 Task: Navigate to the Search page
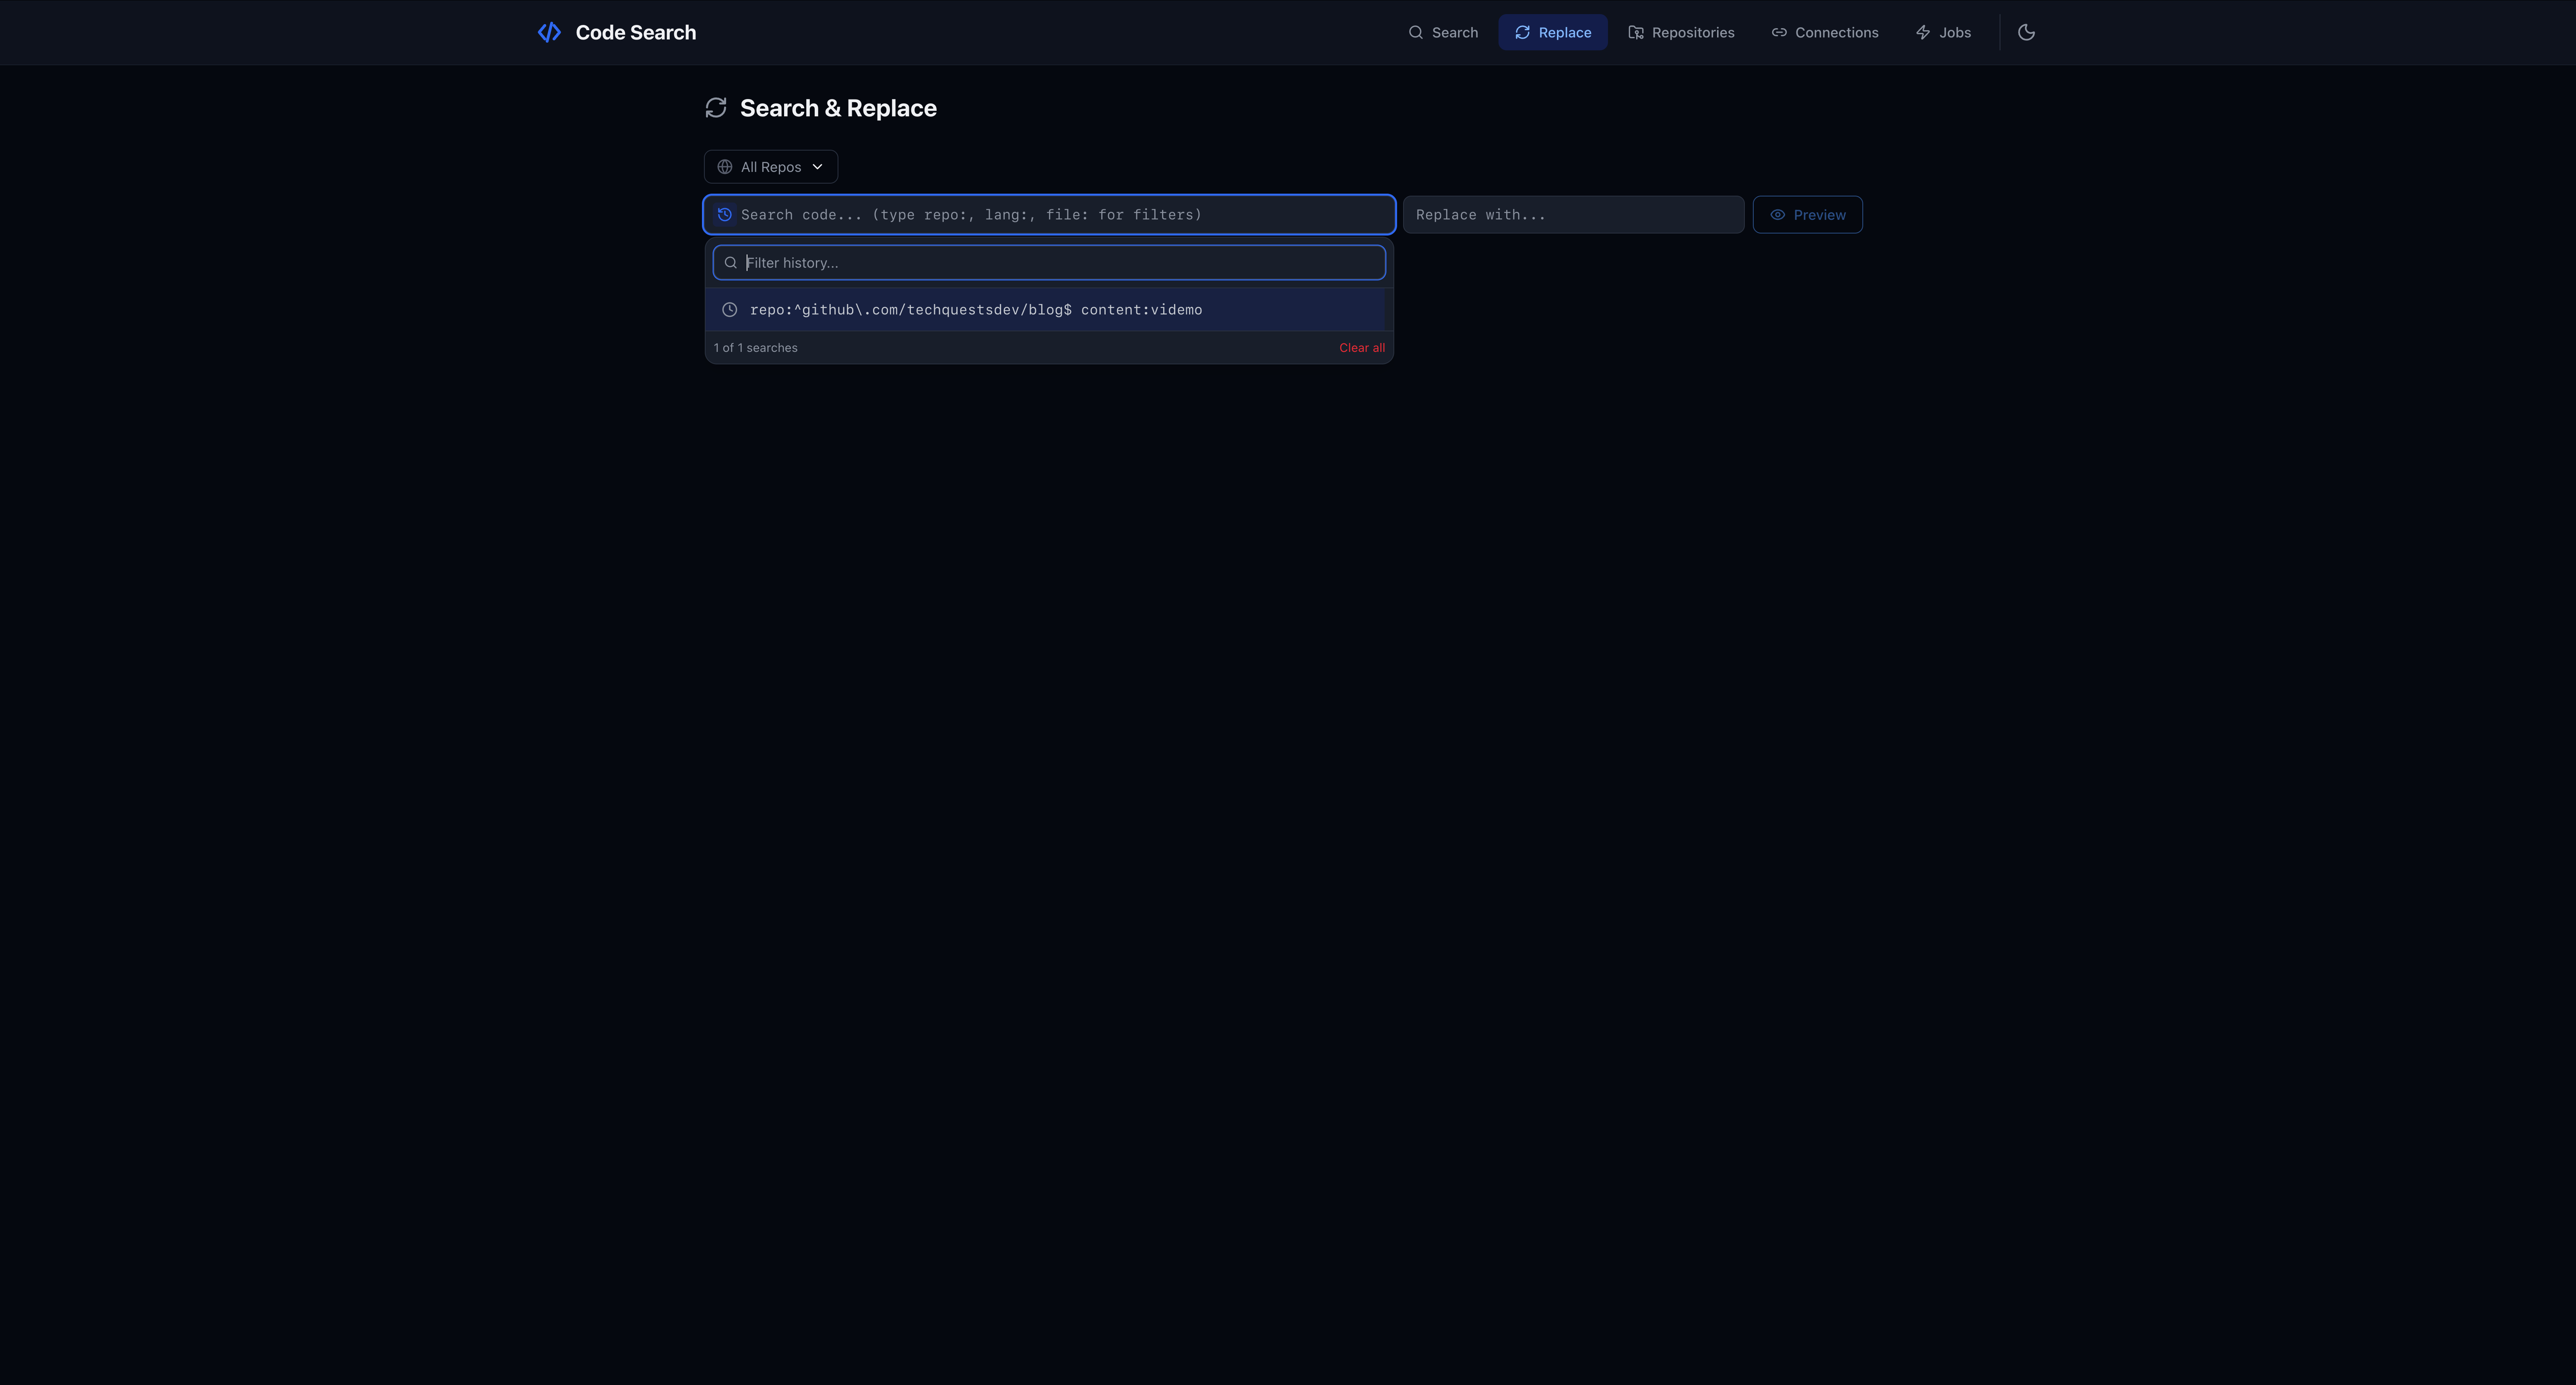1443,32
